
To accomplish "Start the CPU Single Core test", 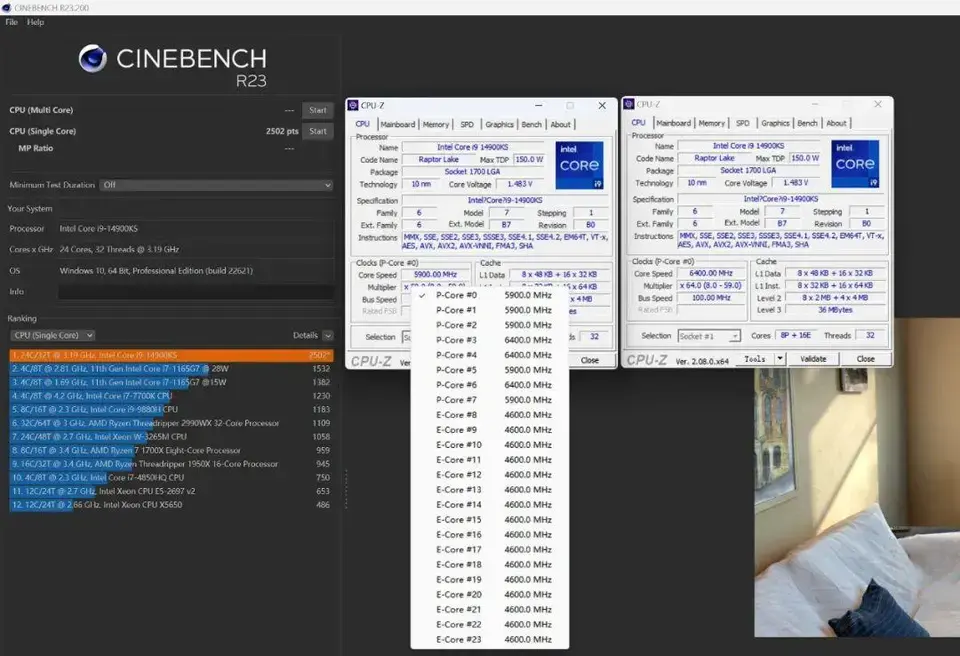I will (x=318, y=131).
